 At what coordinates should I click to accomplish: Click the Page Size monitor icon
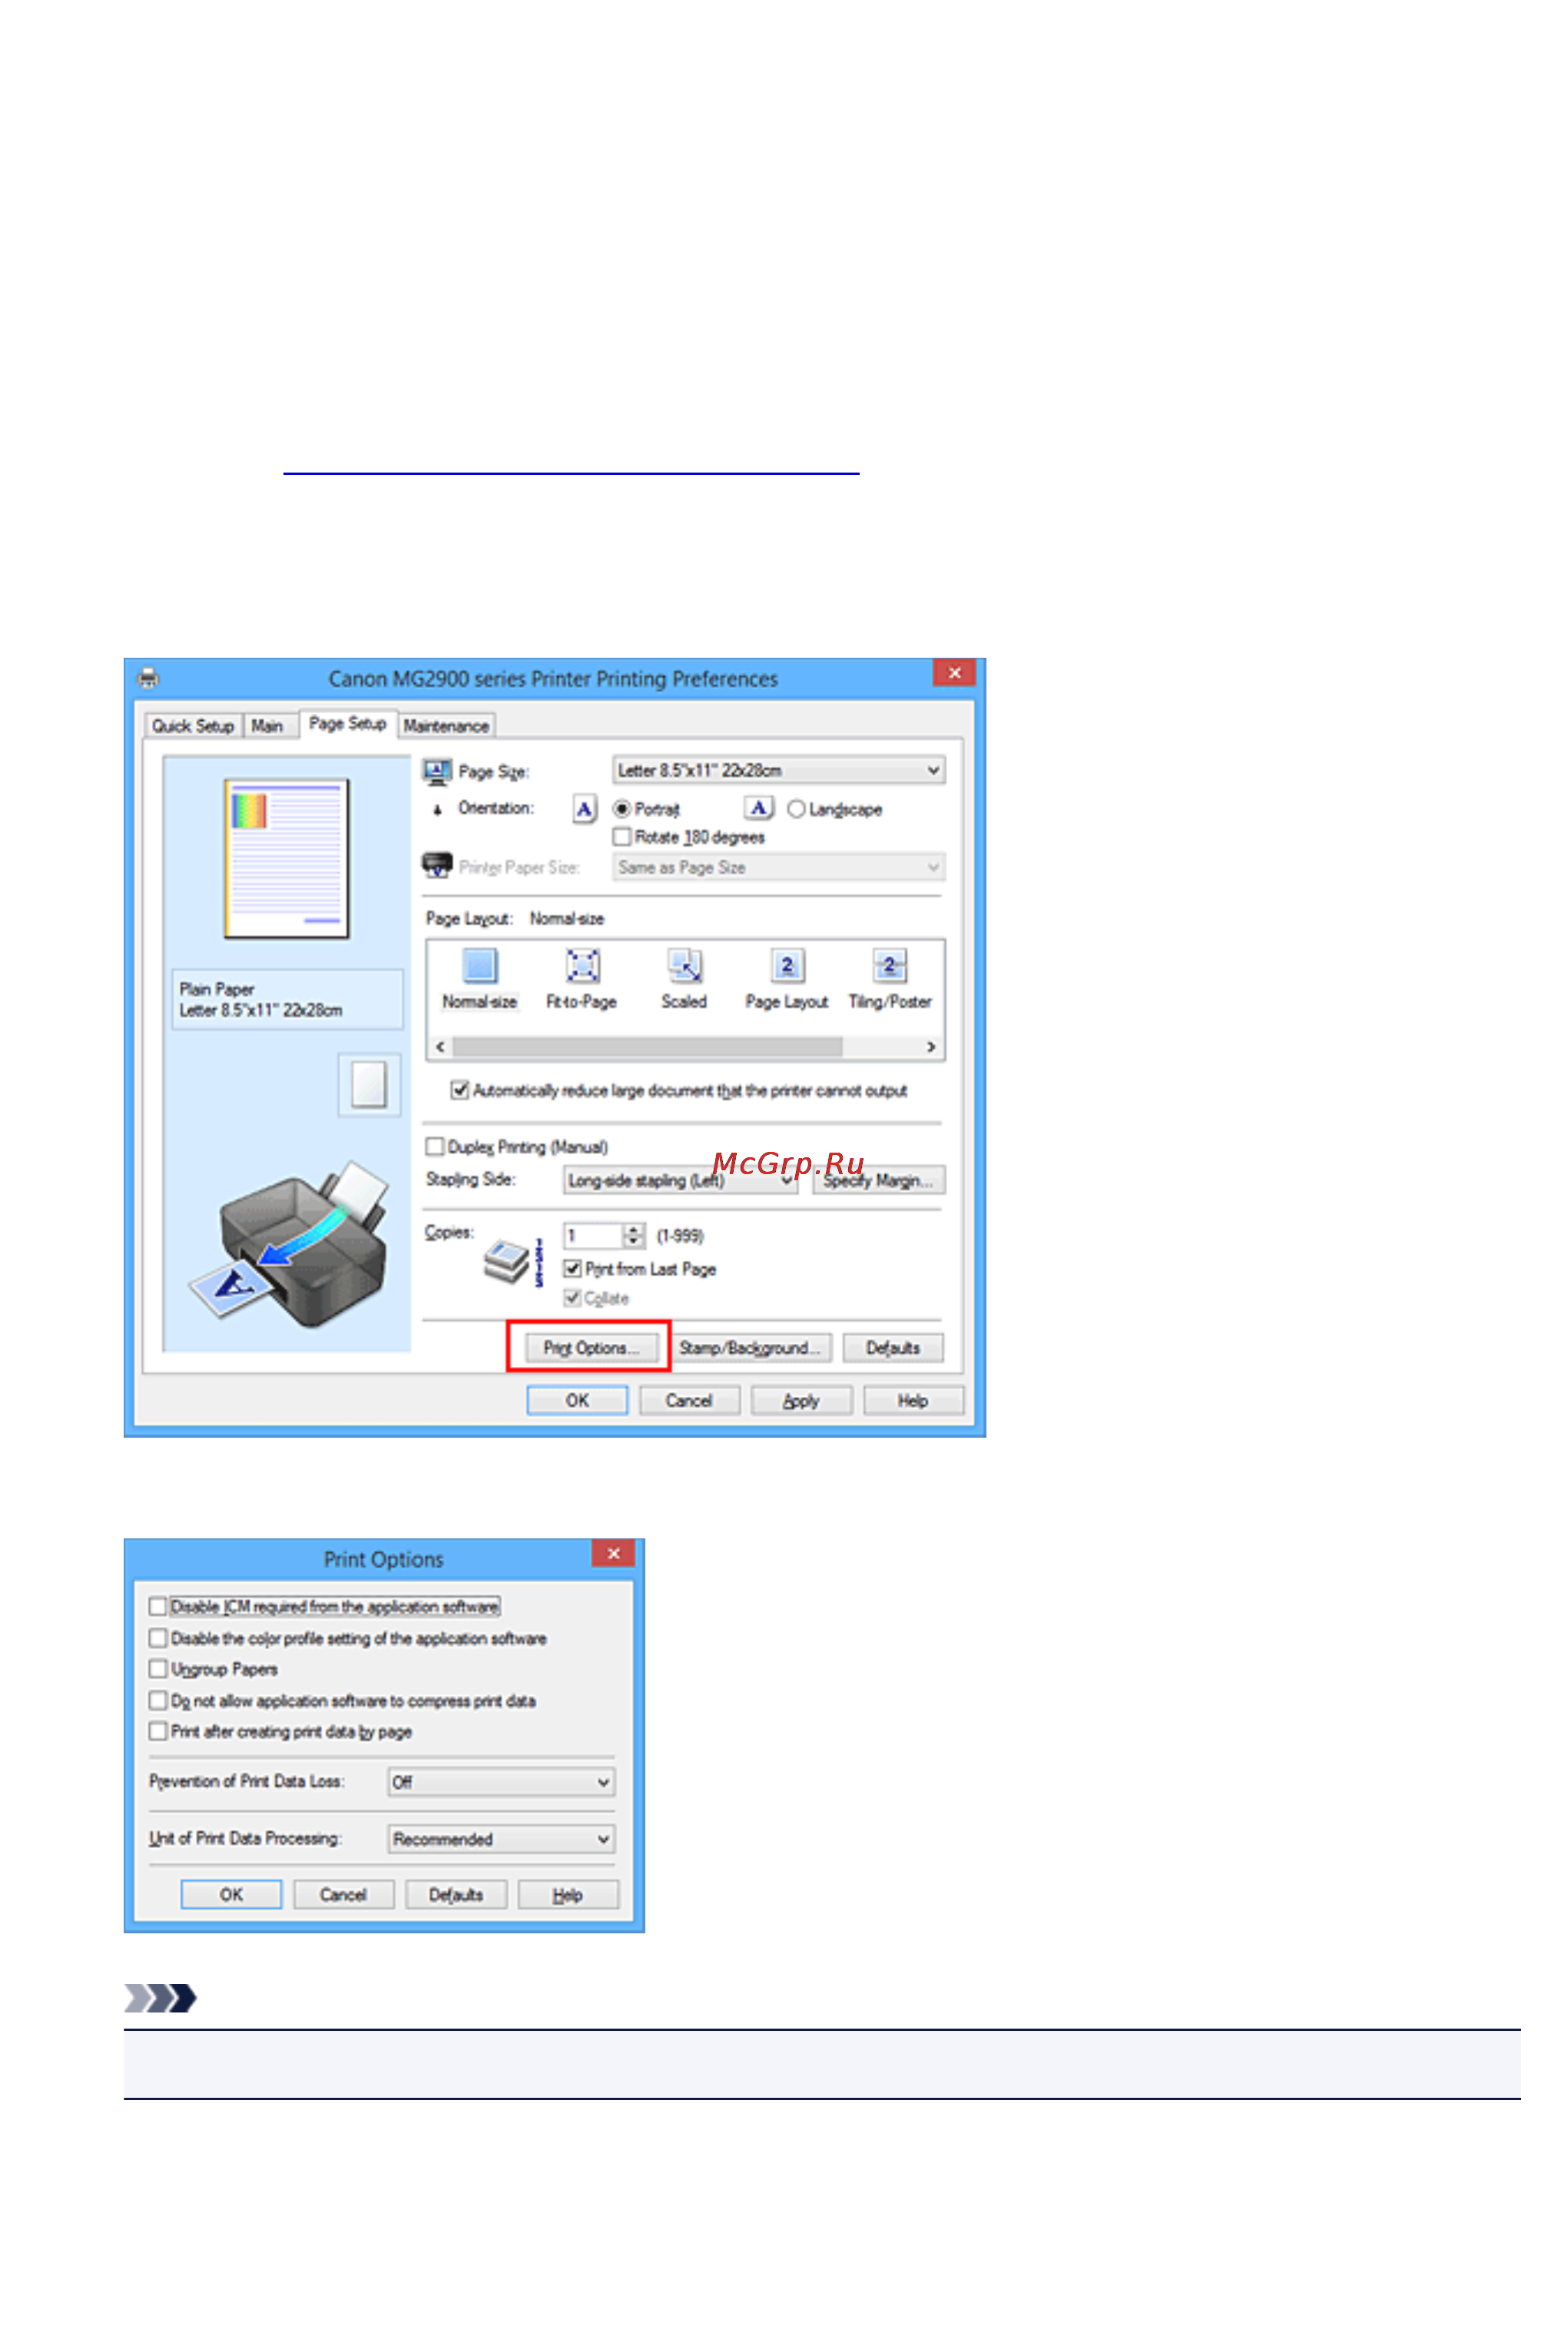click(x=437, y=771)
